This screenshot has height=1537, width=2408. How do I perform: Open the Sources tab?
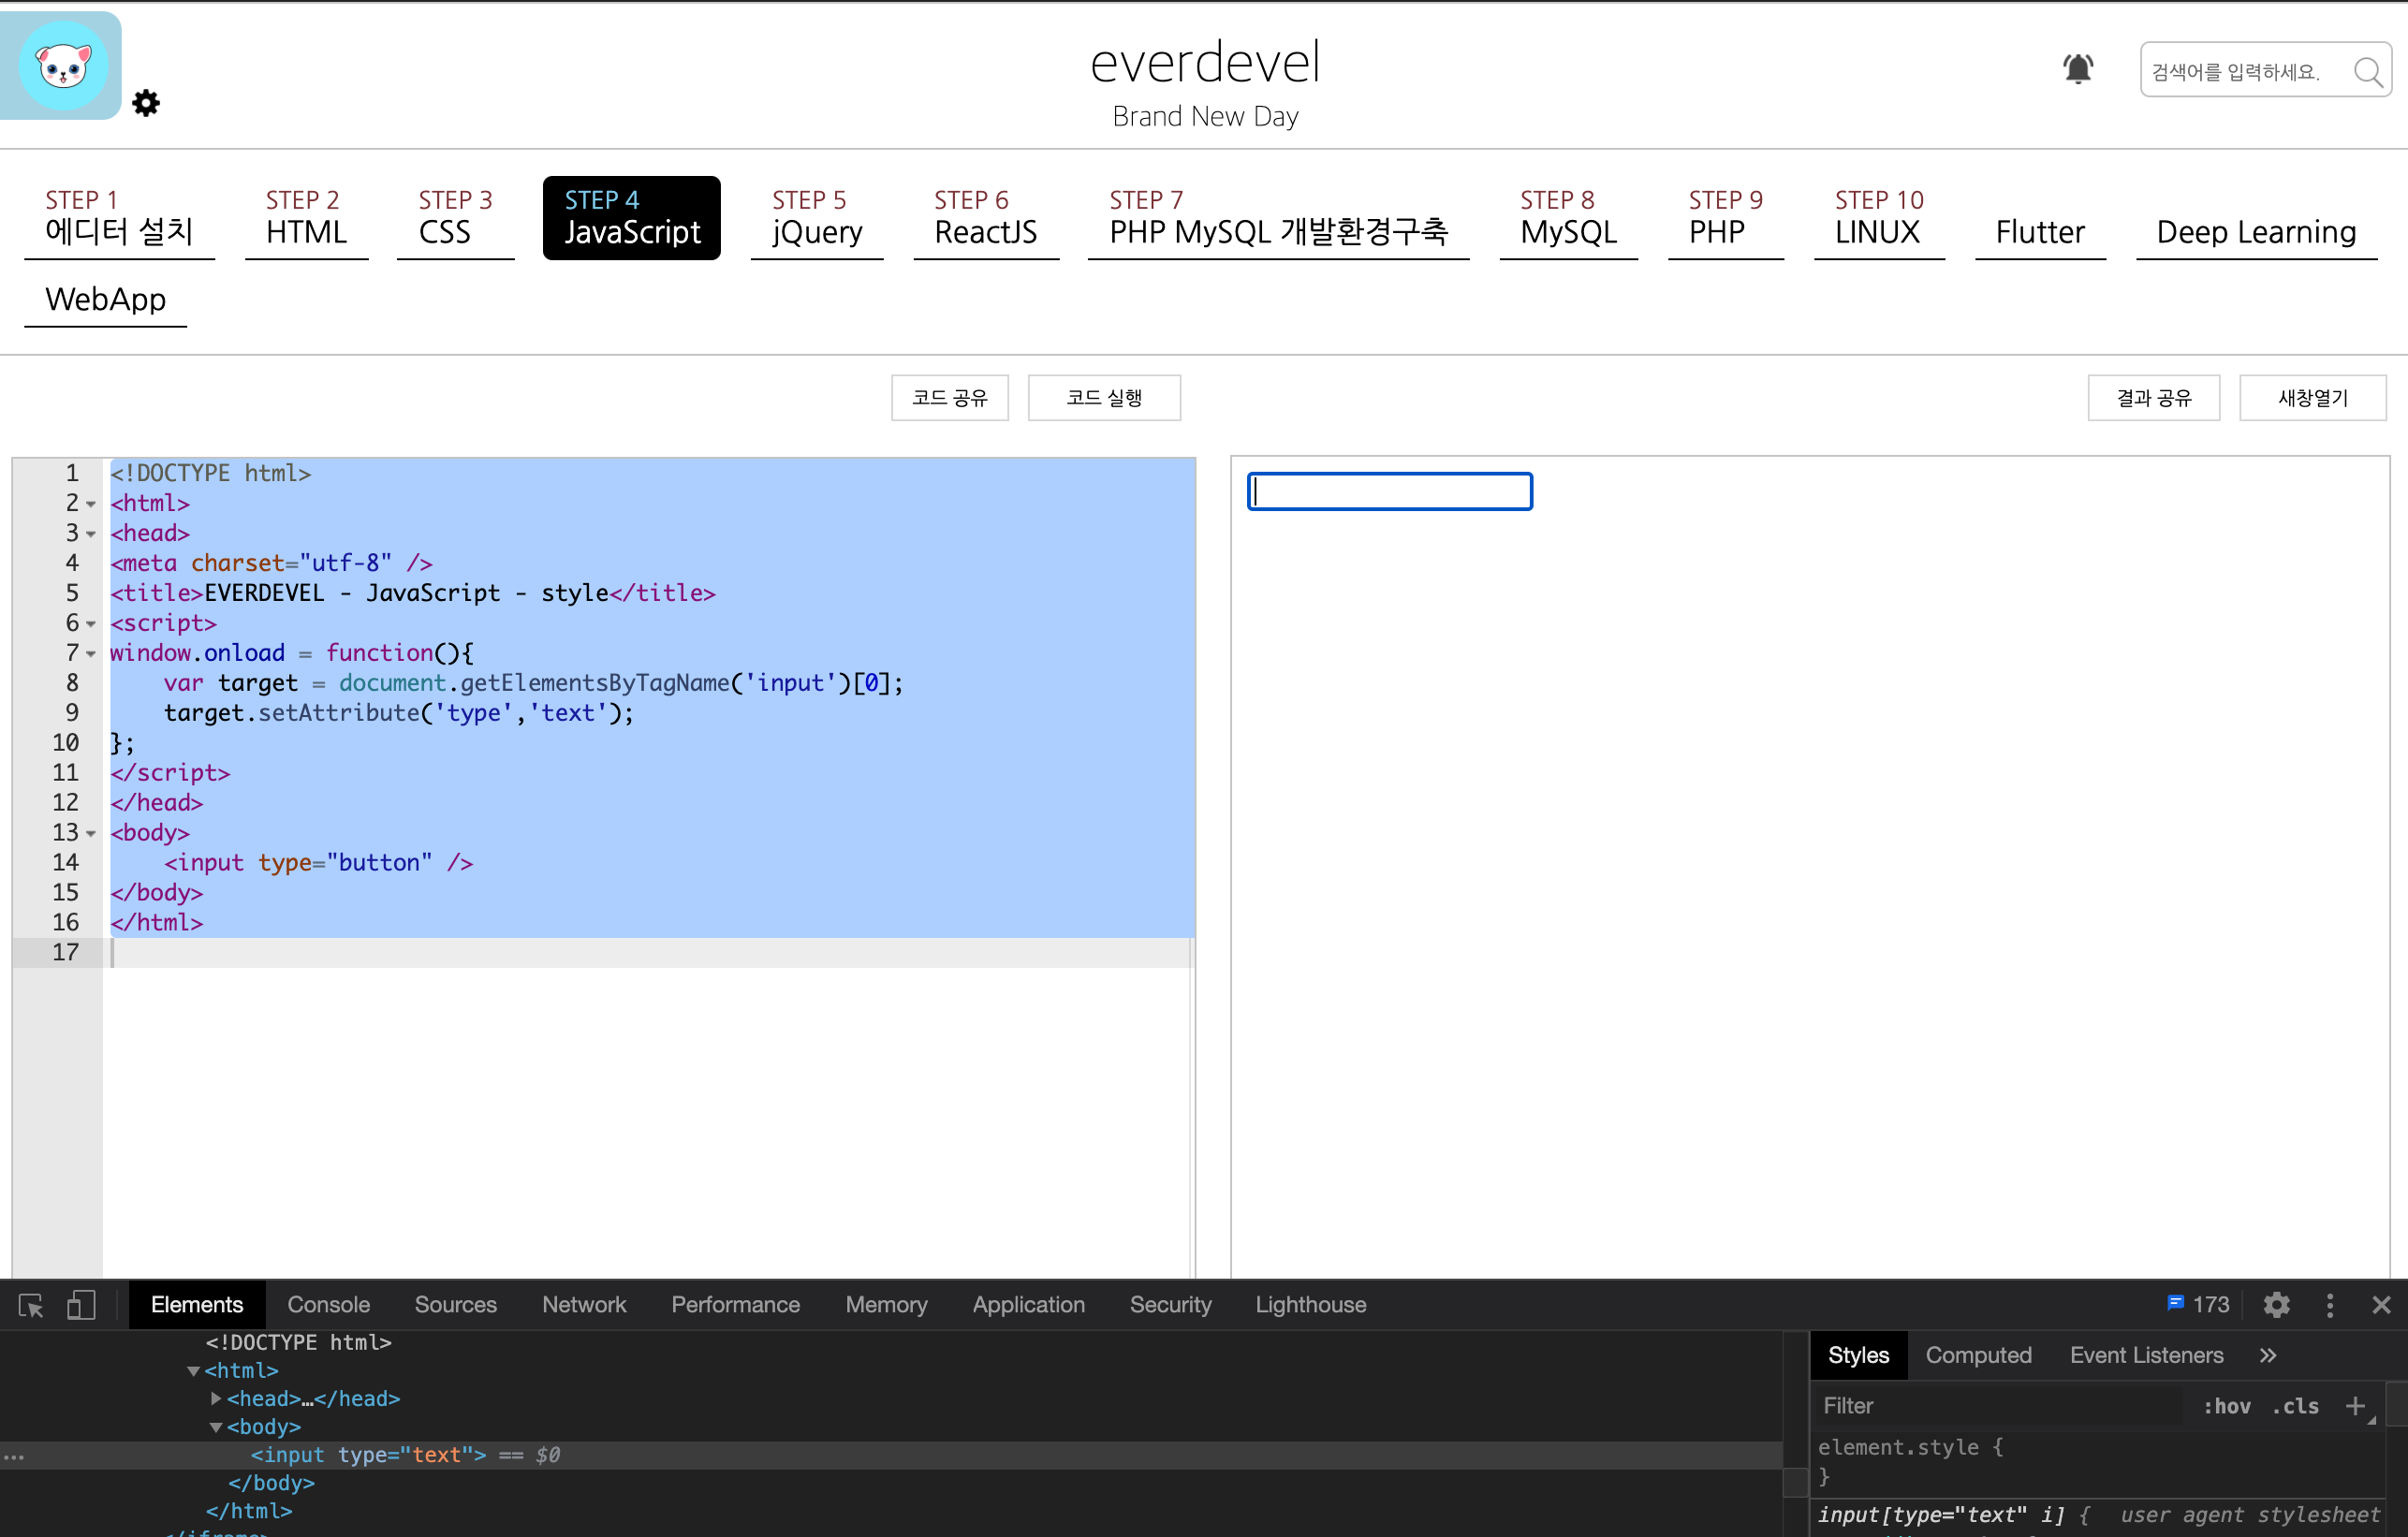[x=455, y=1305]
